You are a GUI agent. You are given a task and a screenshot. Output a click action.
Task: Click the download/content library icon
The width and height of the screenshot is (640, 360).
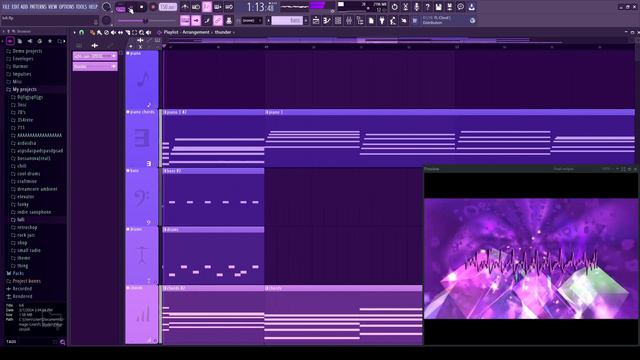[471, 7]
